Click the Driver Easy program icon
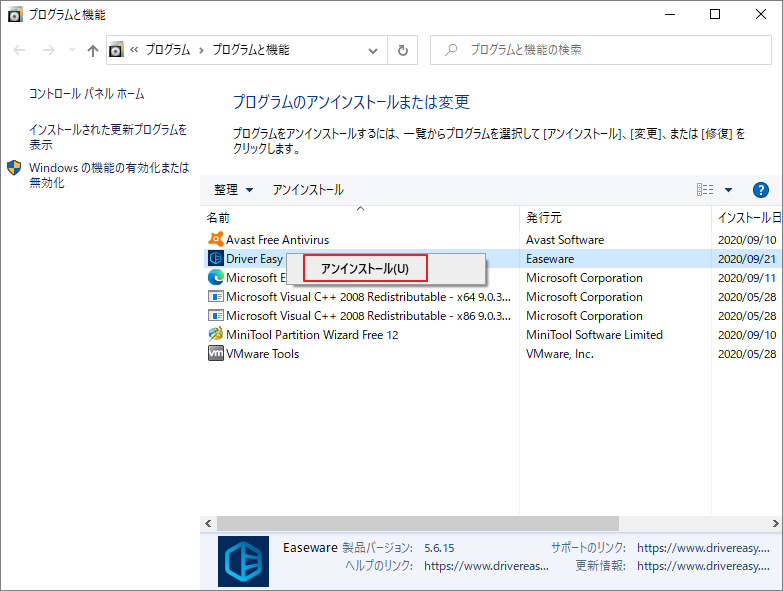Viewport: 783px width, 591px height. (216, 259)
